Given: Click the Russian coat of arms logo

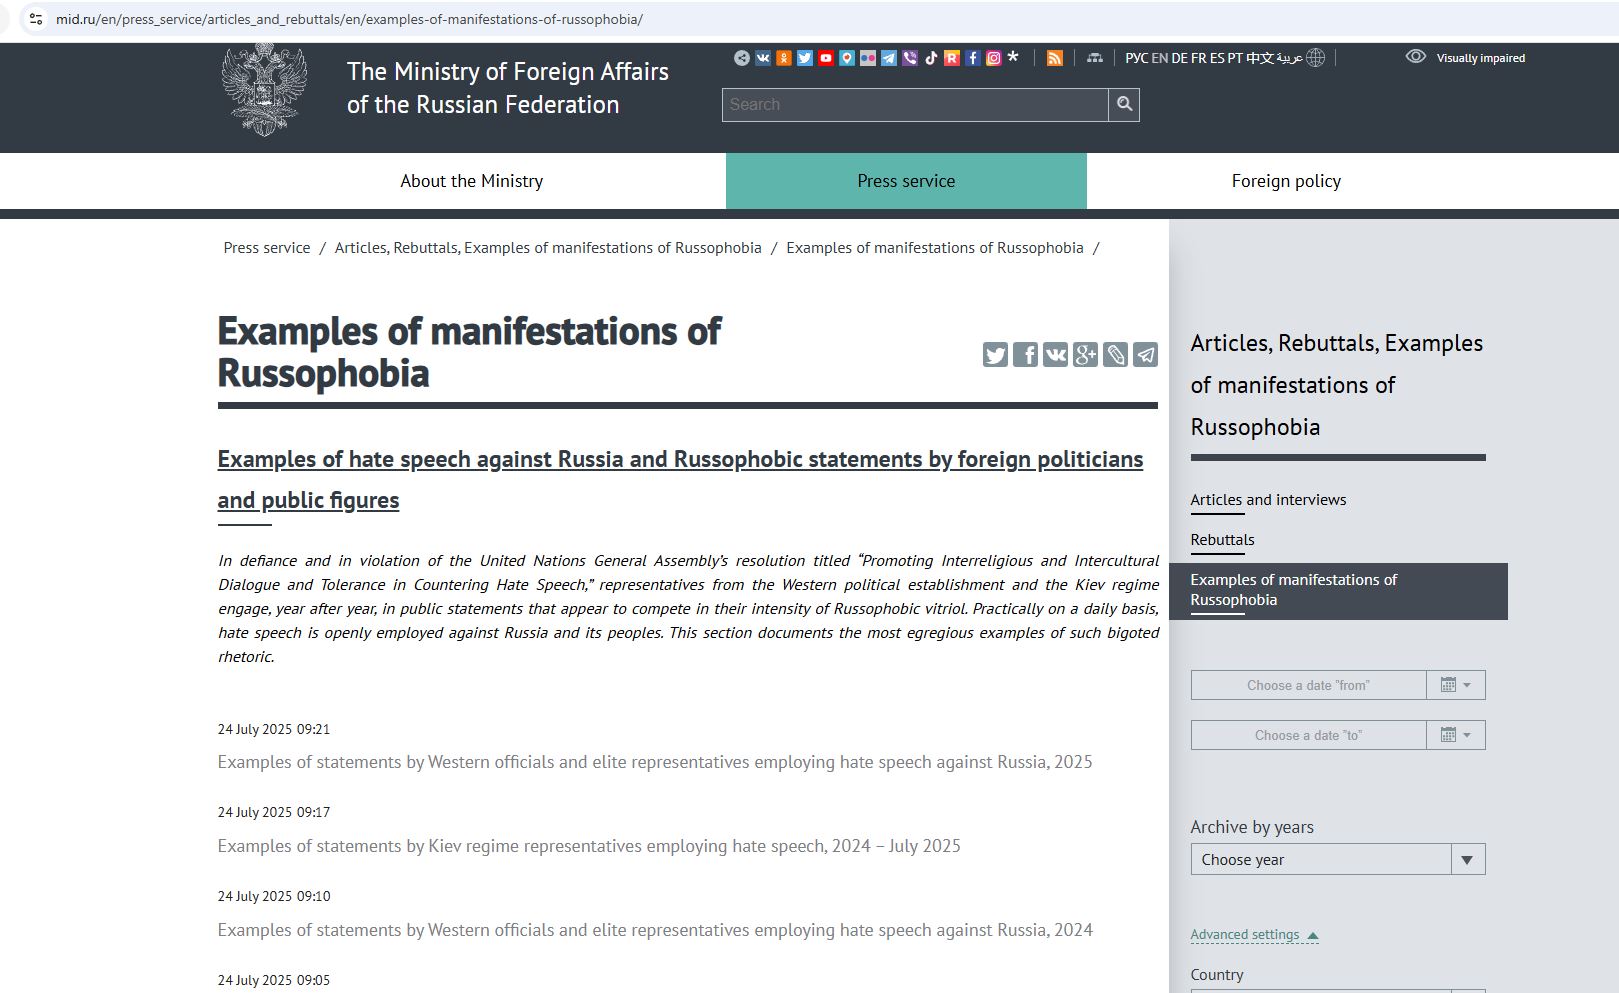Looking at the screenshot, I should coord(264,90).
